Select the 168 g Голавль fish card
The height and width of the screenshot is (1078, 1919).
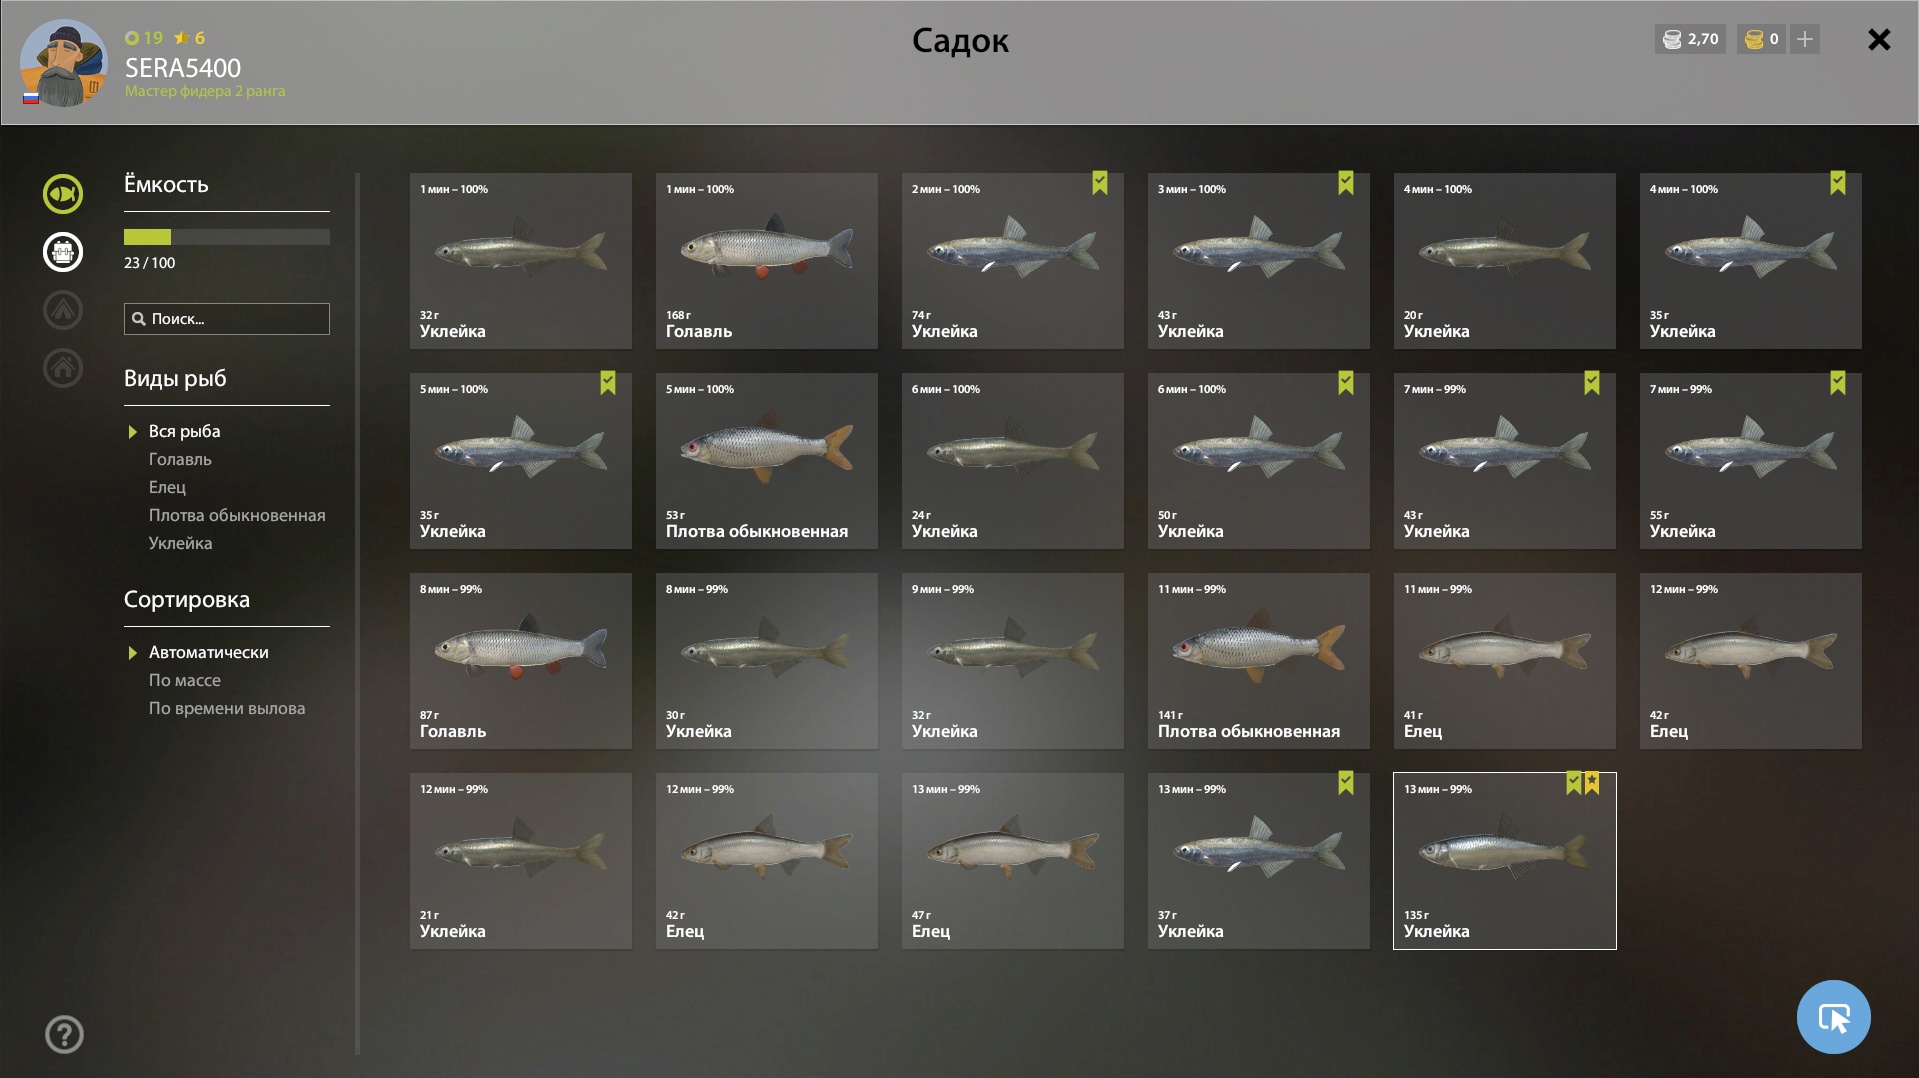(x=767, y=261)
